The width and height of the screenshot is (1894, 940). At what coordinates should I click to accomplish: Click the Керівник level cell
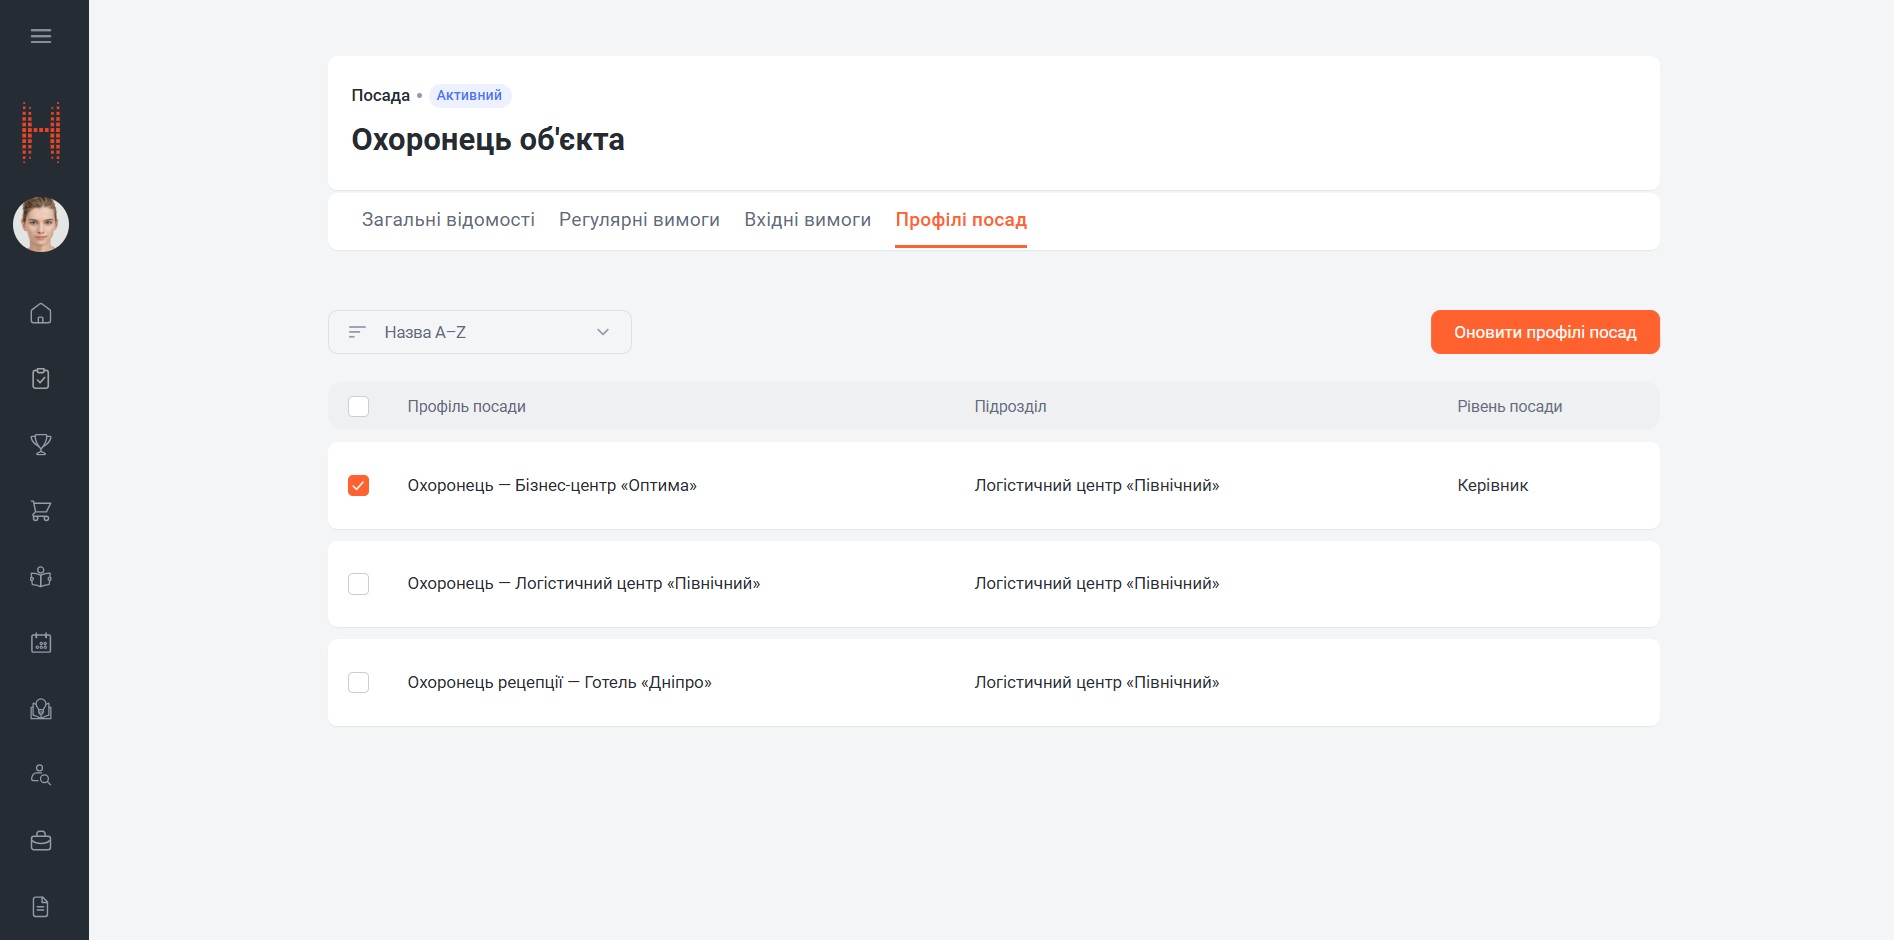tap(1492, 485)
